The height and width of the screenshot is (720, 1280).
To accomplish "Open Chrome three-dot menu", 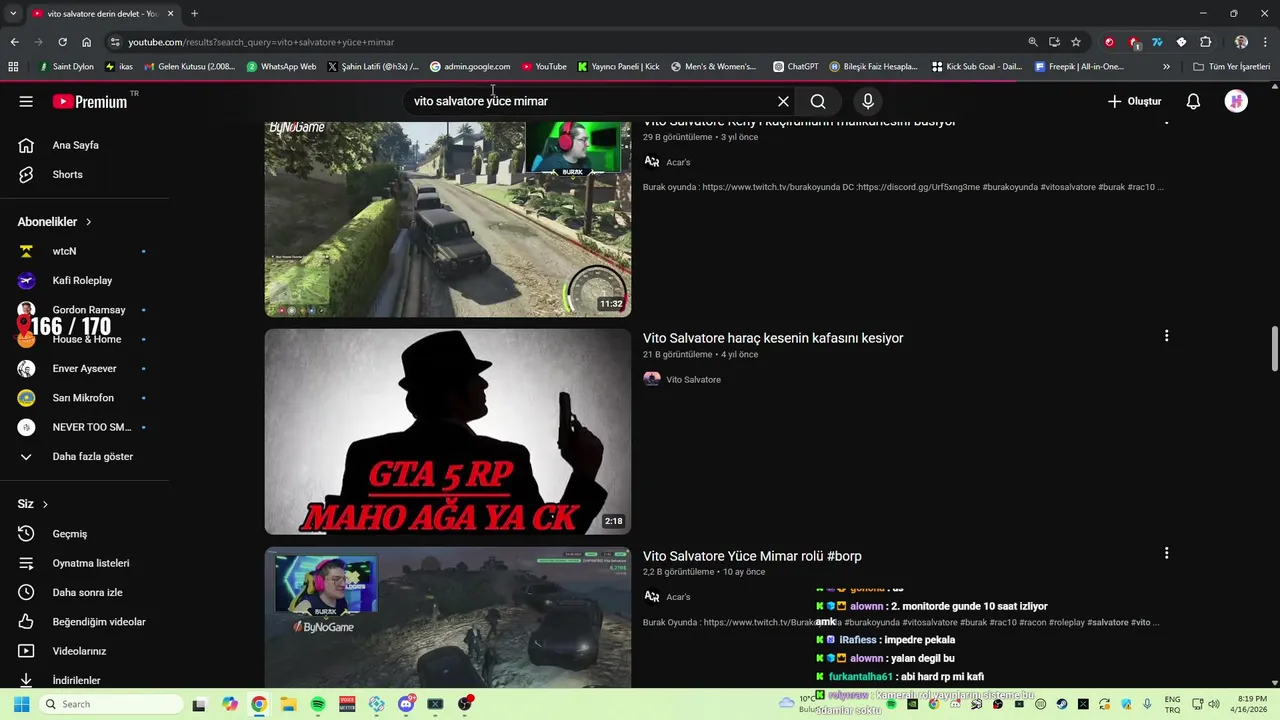I will (1264, 42).
